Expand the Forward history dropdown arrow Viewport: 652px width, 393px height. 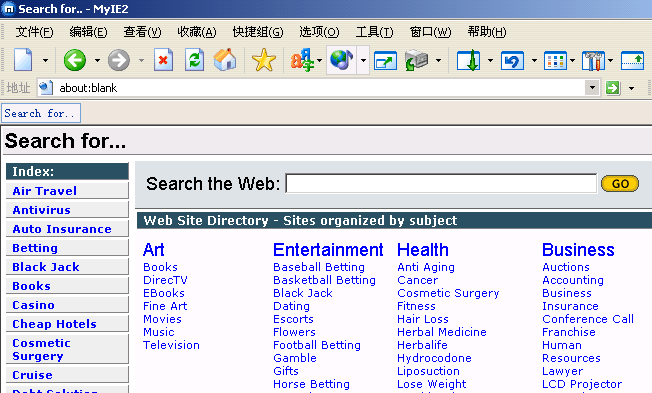tap(141, 60)
